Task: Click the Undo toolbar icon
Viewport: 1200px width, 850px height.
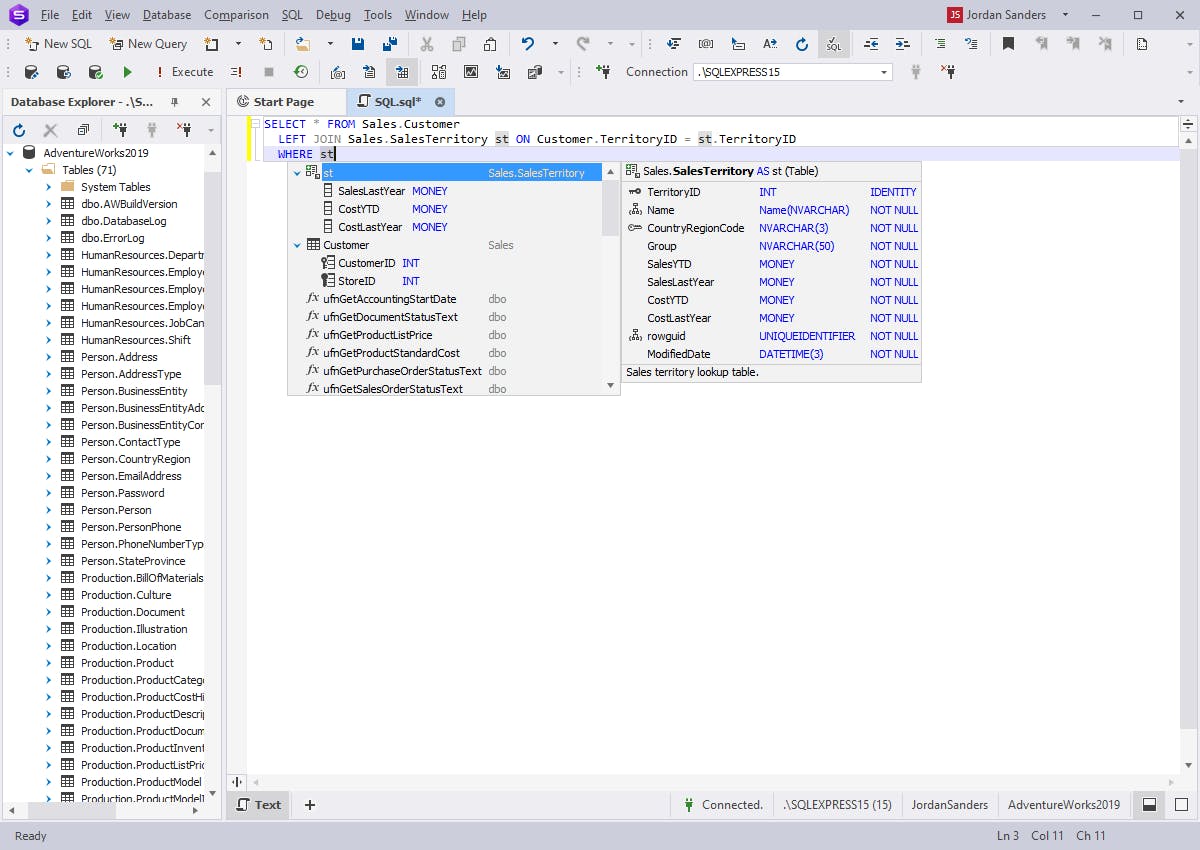Action: pos(529,44)
